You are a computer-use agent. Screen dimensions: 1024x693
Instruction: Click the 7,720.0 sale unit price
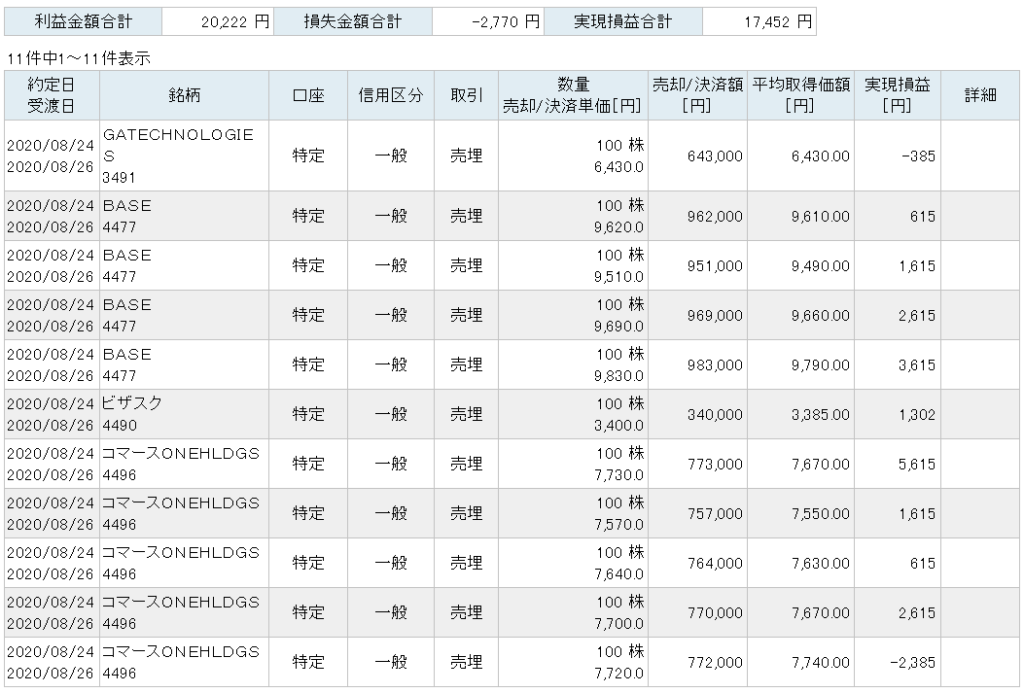pyautogui.click(x=618, y=673)
